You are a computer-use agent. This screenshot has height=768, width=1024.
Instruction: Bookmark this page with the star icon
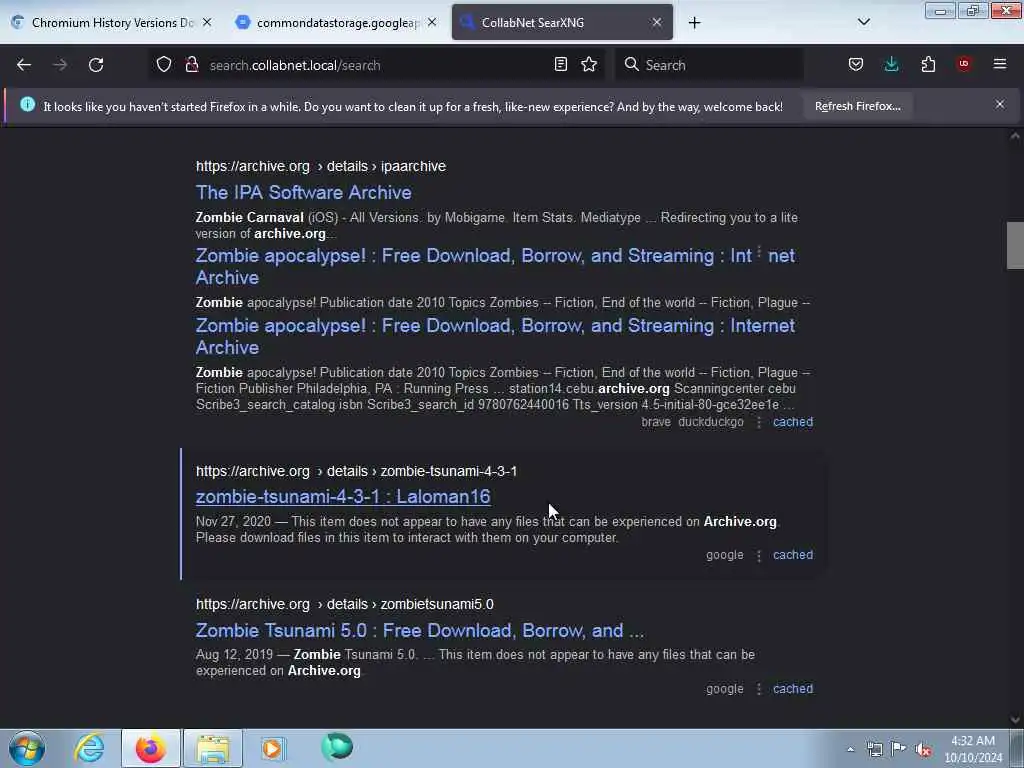click(x=589, y=64)
